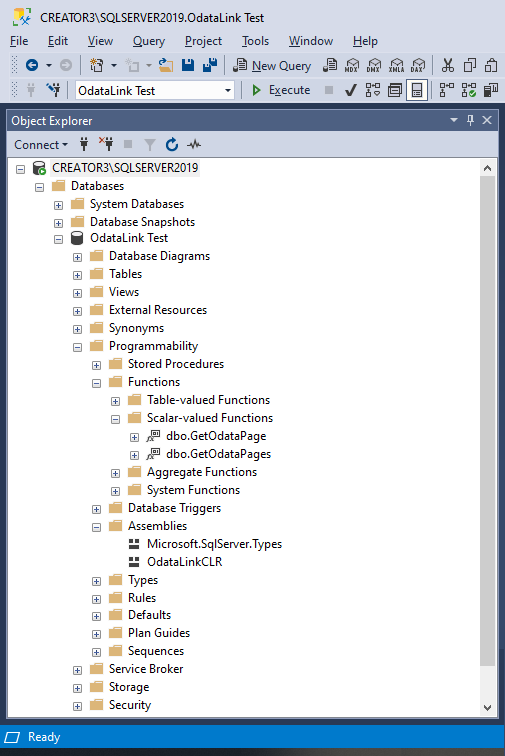Click the DMX query icon
The image size is (505, 756).
pos(374,65)
